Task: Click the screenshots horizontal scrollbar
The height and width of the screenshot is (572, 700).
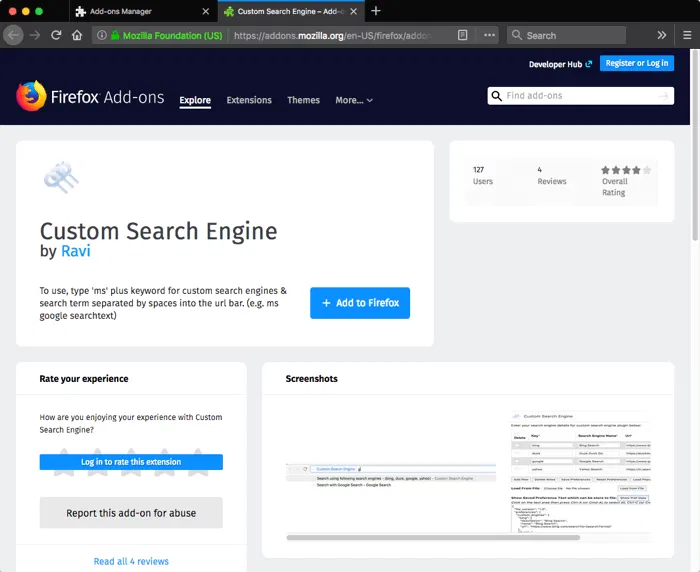Action: coord(433,537)
